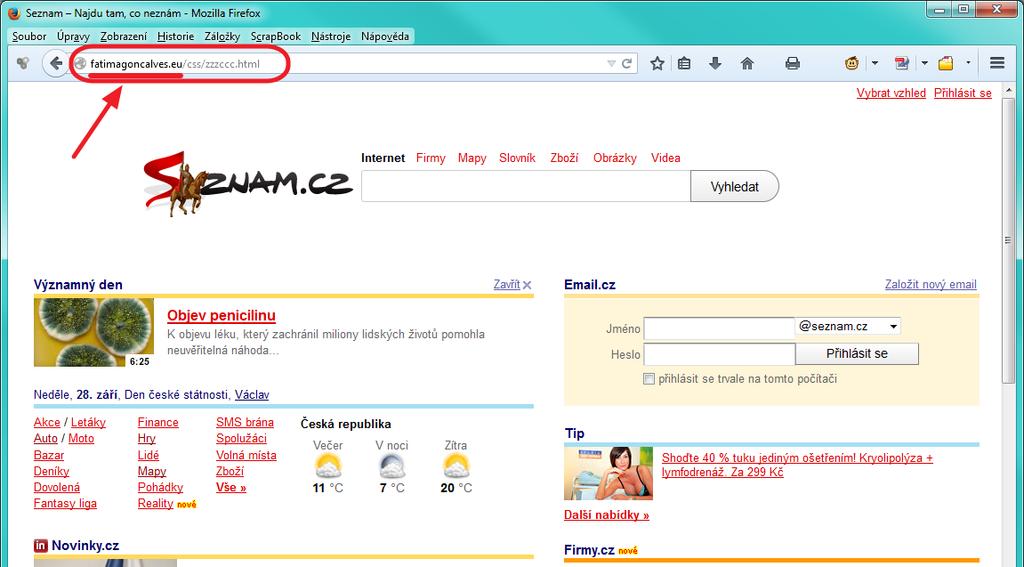Close Významný den box with the X icon
Screen dimensions: 1024x567
tap(527, 285)
